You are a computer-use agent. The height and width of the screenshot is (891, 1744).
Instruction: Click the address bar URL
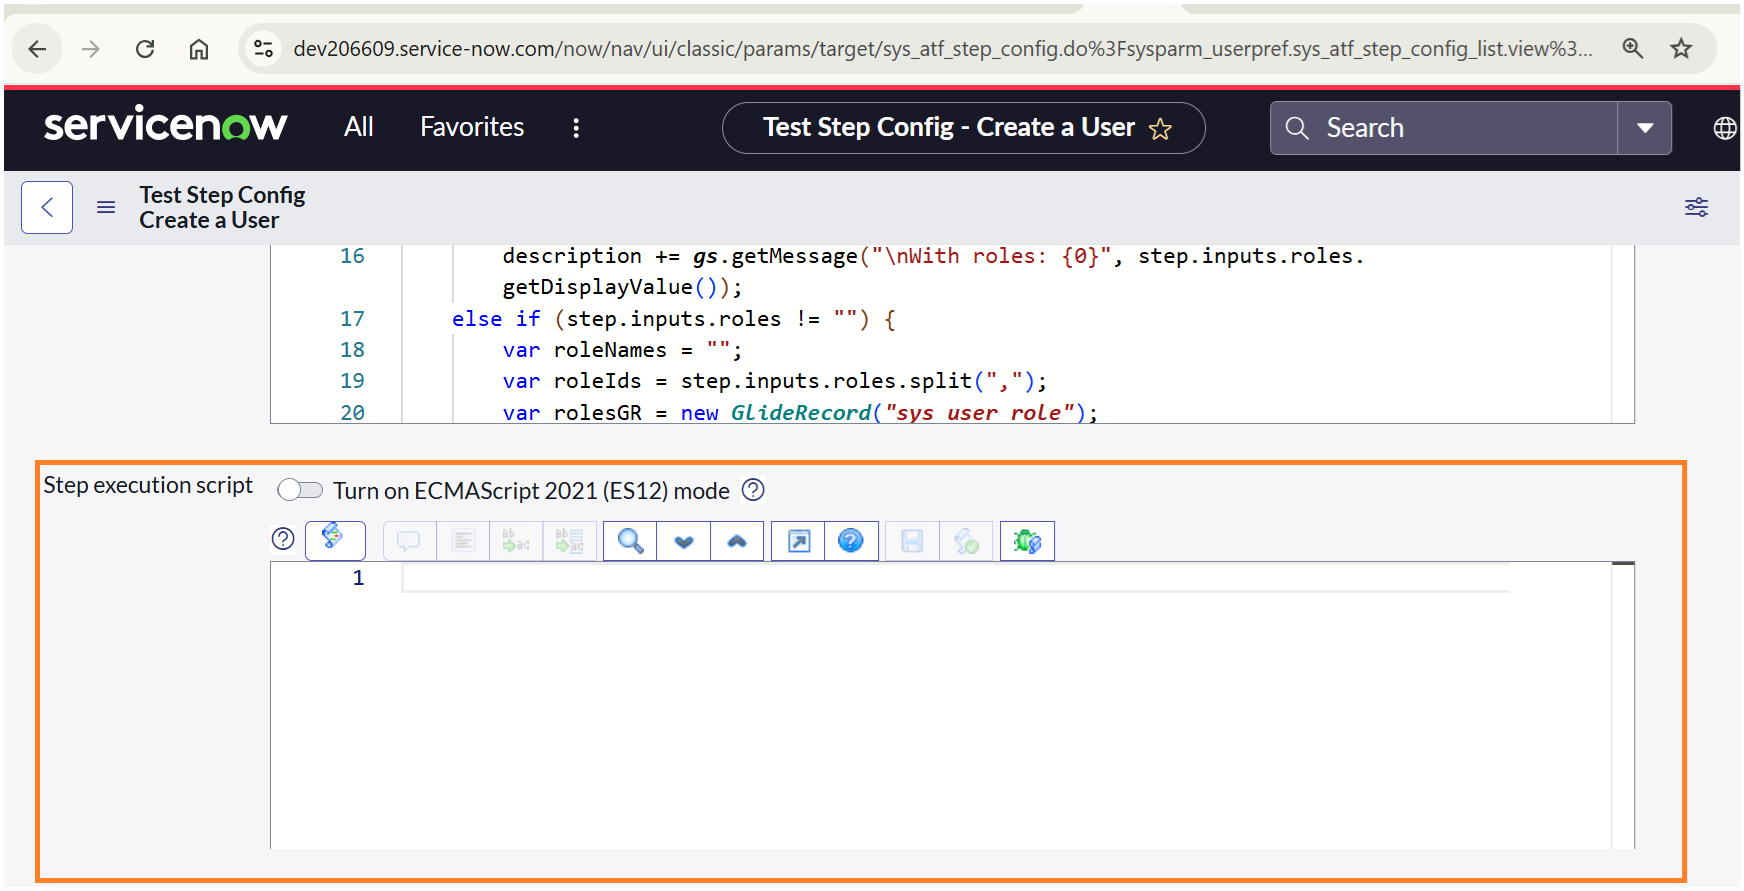pyautogui.click(x=942, y=49)
